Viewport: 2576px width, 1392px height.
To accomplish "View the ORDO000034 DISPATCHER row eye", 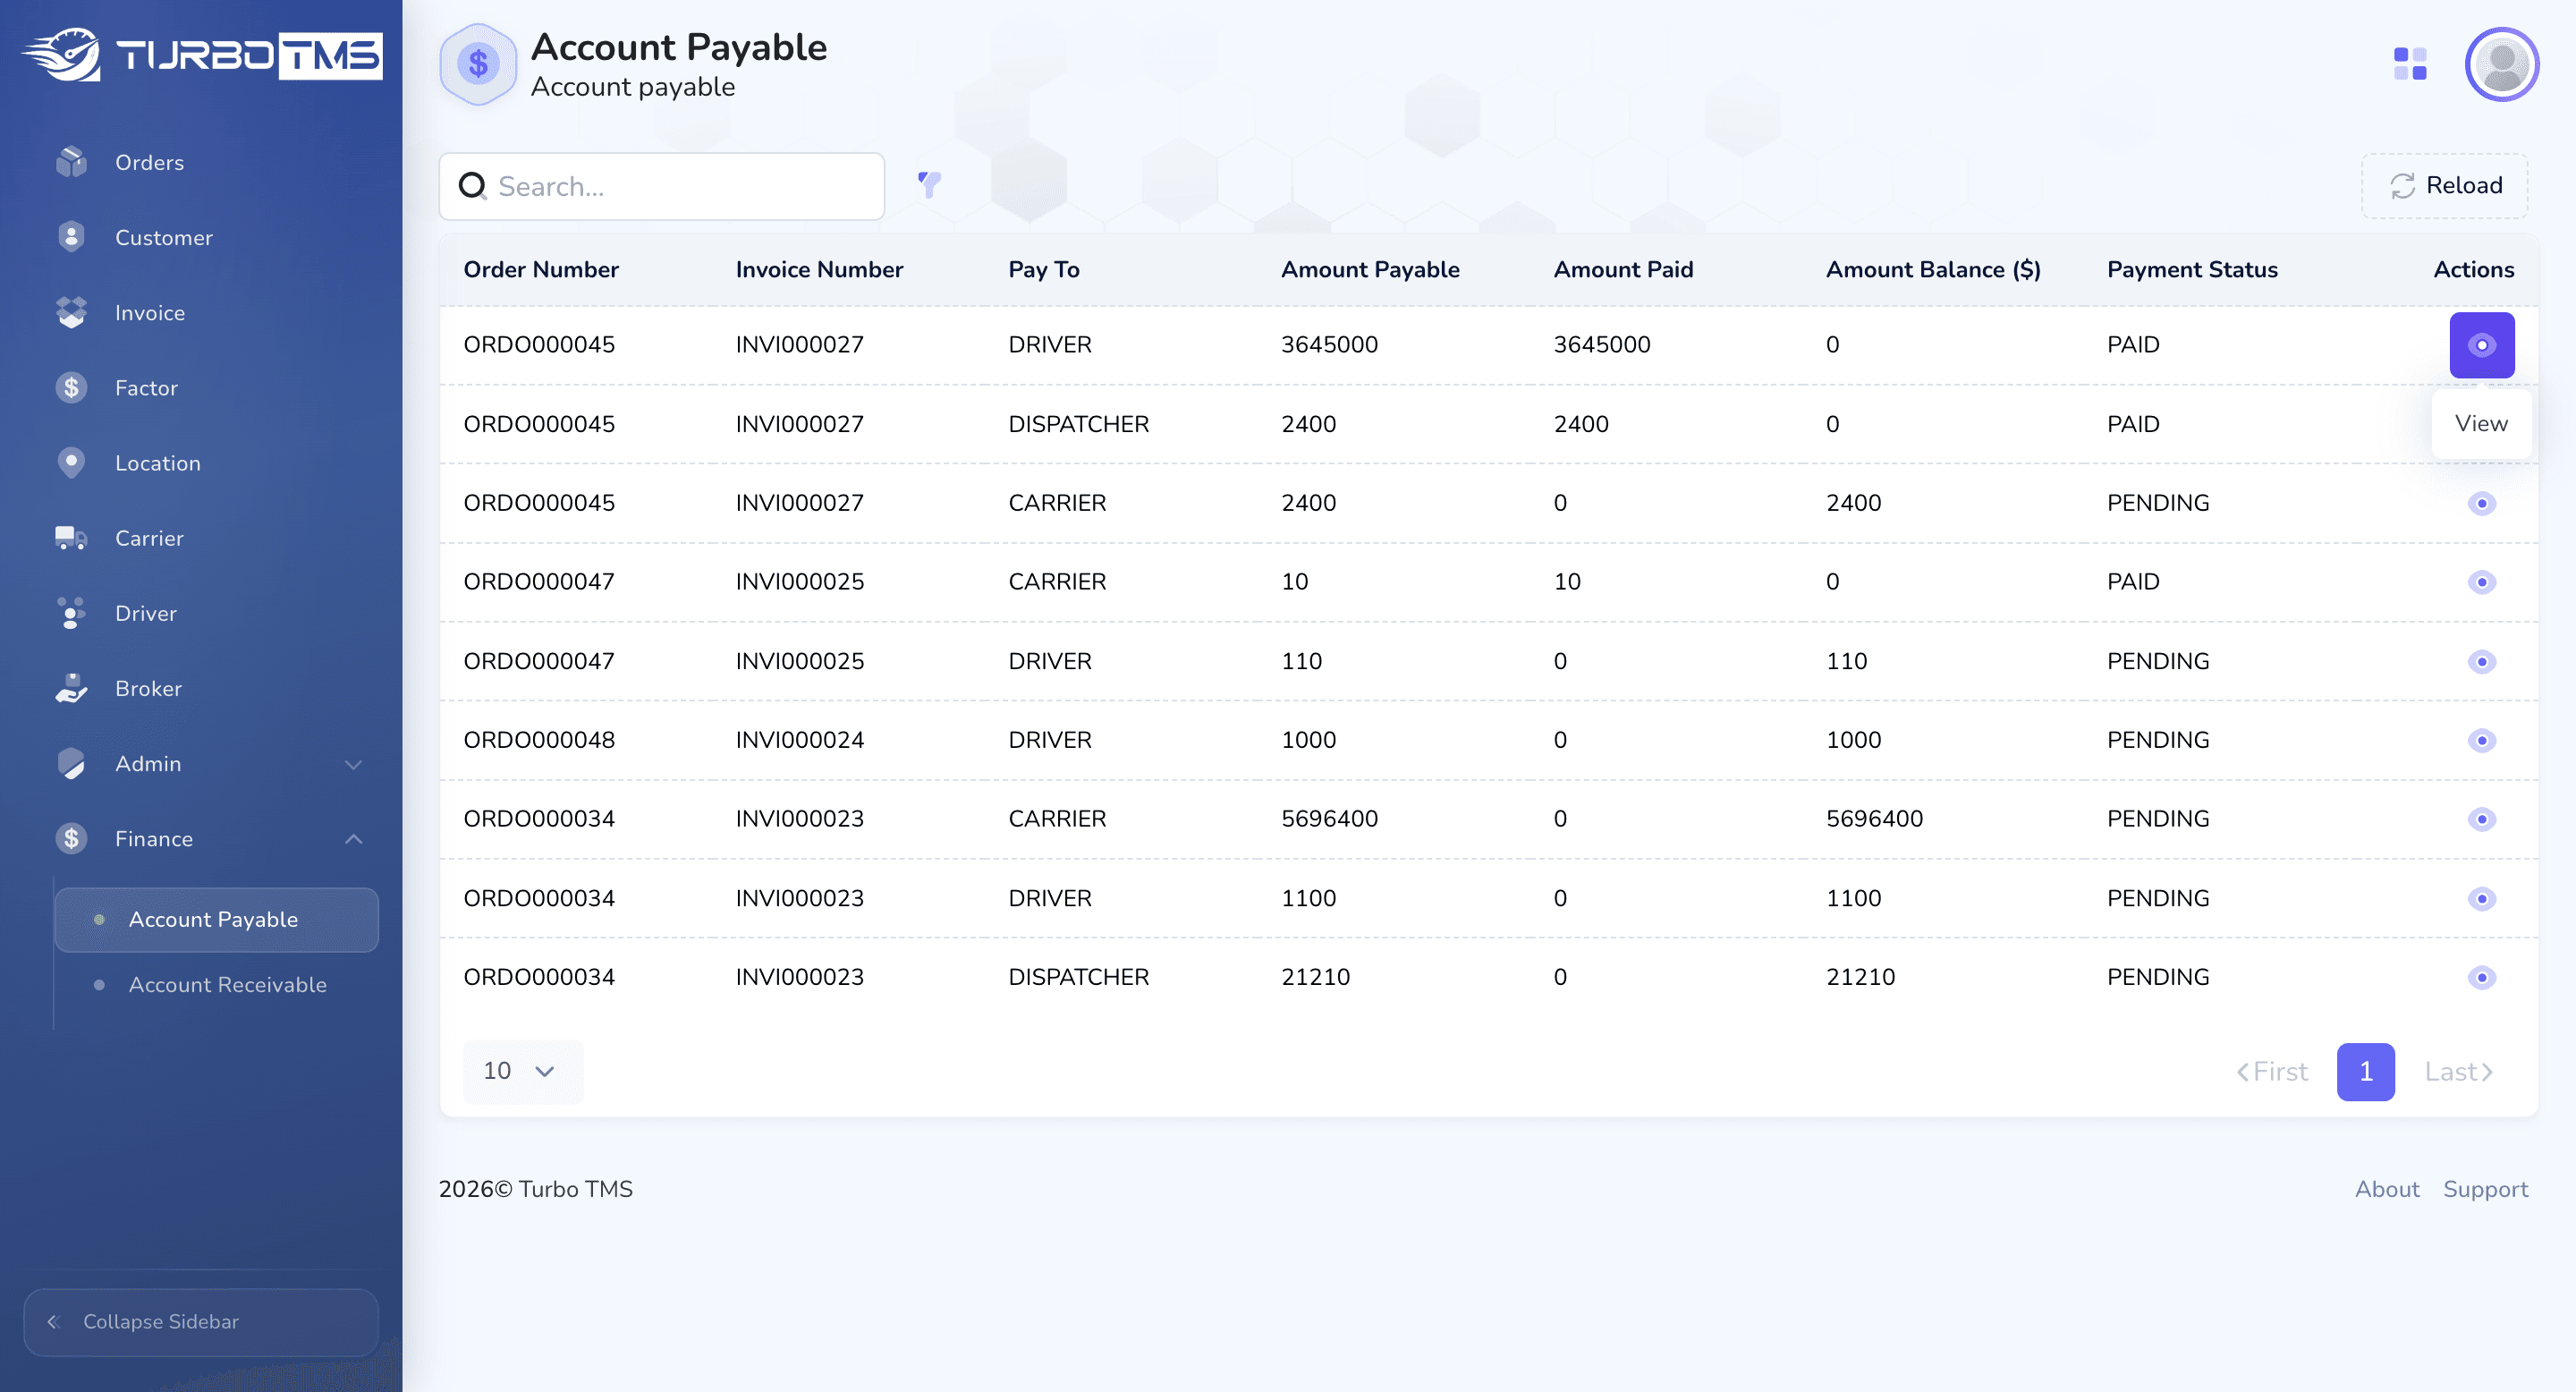I will [2481, 977].
